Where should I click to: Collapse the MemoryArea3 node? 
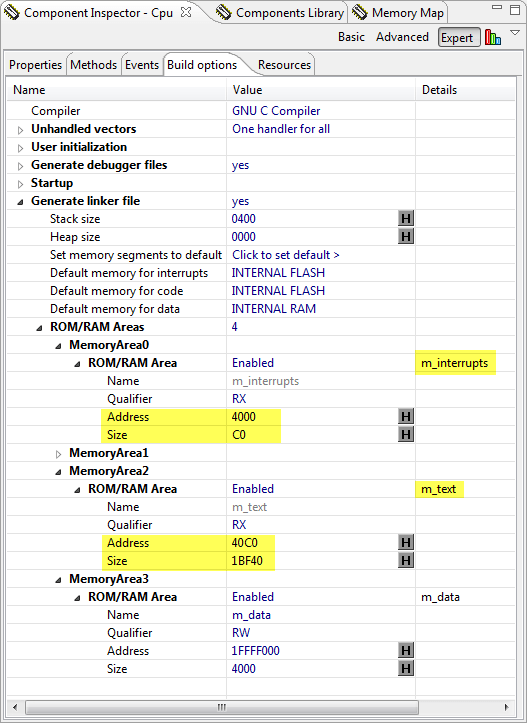tap(59, 580)
